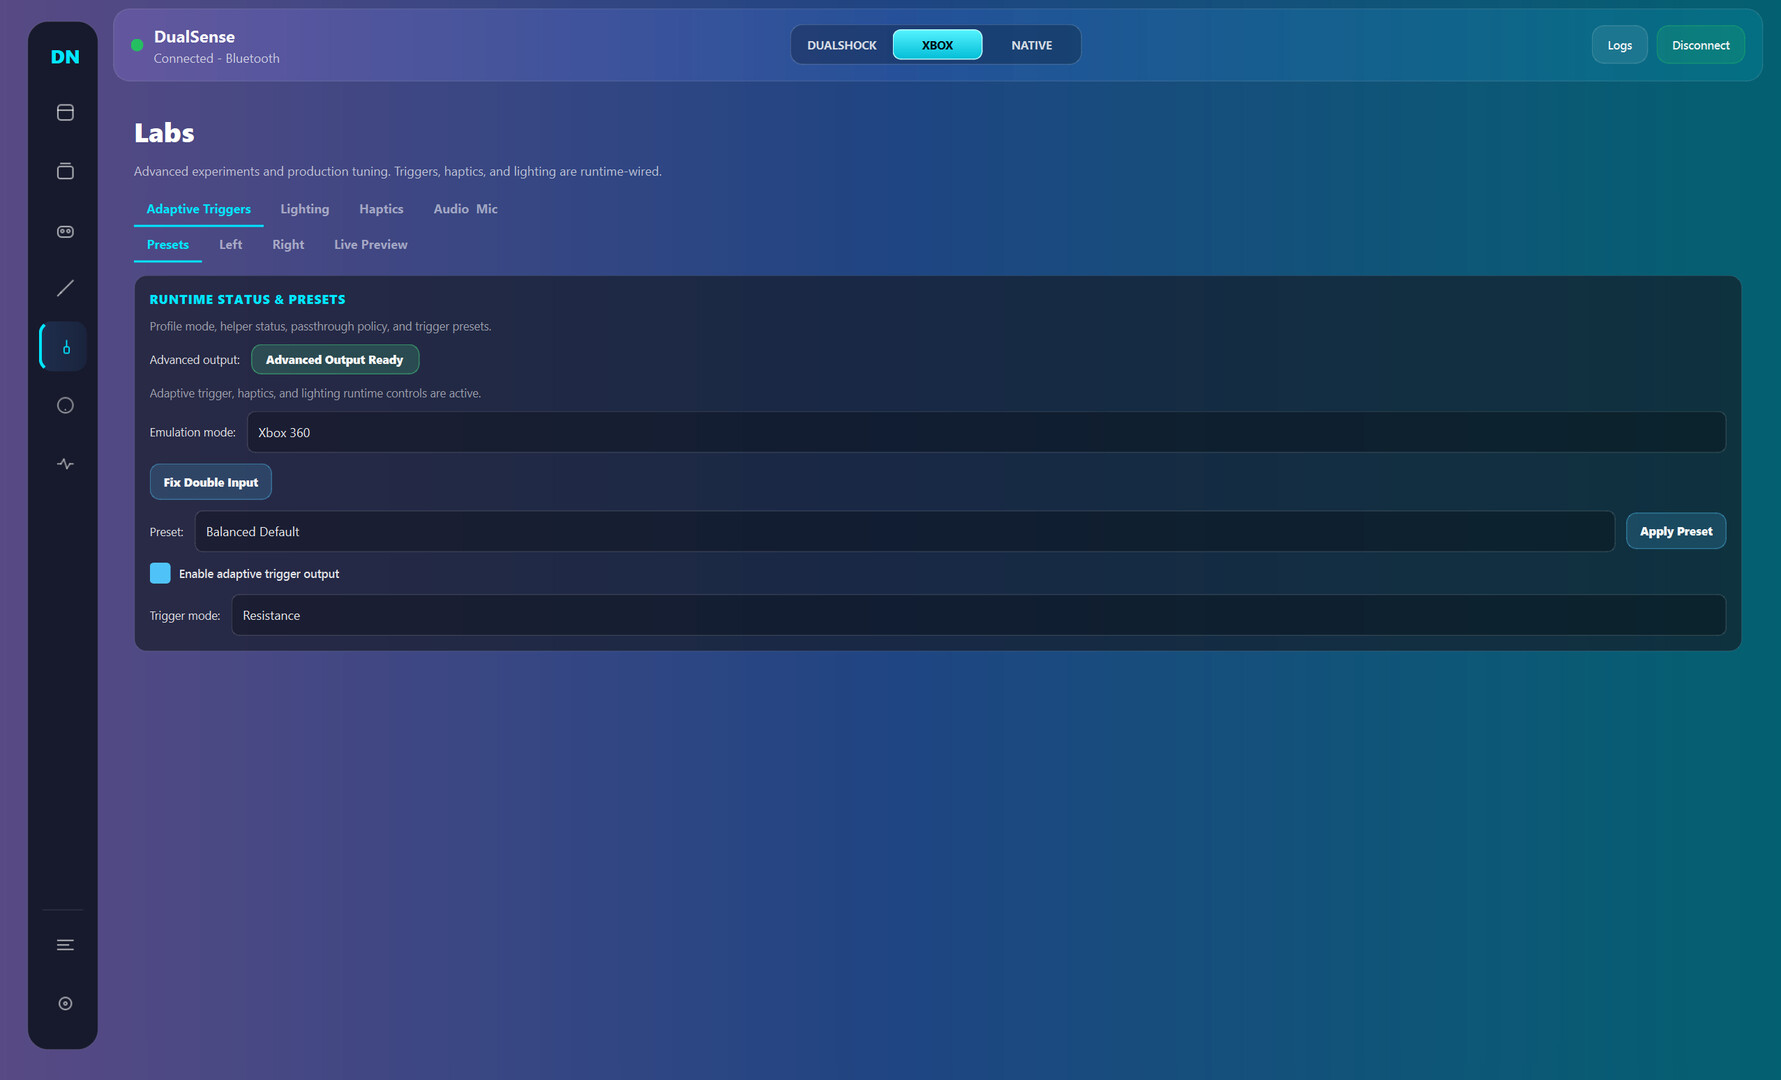1781x1080 pixels.
Task: Open the window-shaped sidebar icon at top
Action: click(65, 113)
